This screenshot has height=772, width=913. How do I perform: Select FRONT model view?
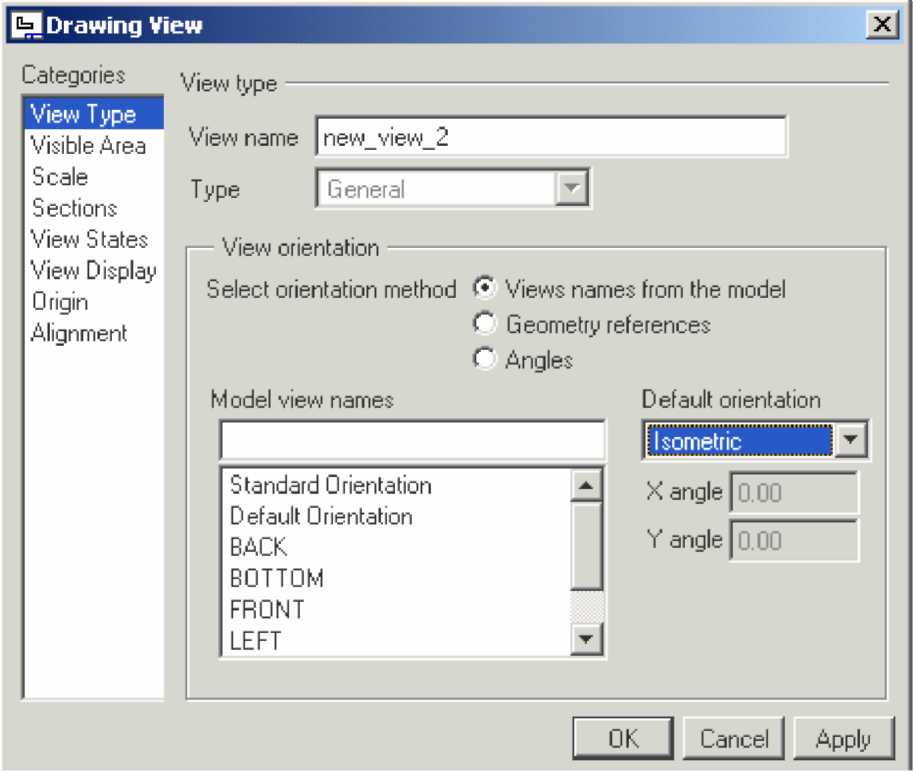(267, 610)
